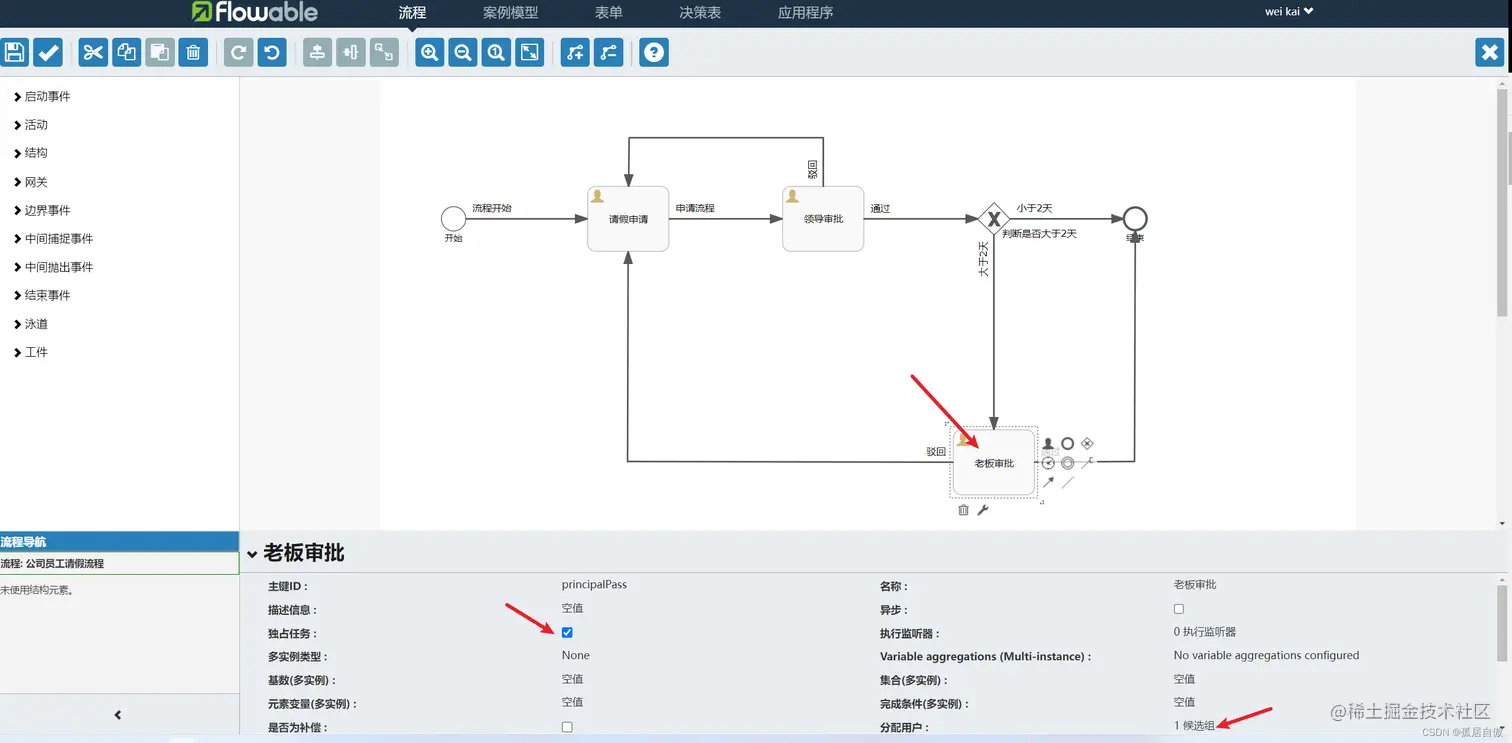This screenshot has width=1512, height=743.
Task: Close the editor with the X button
Action: 1490,52
